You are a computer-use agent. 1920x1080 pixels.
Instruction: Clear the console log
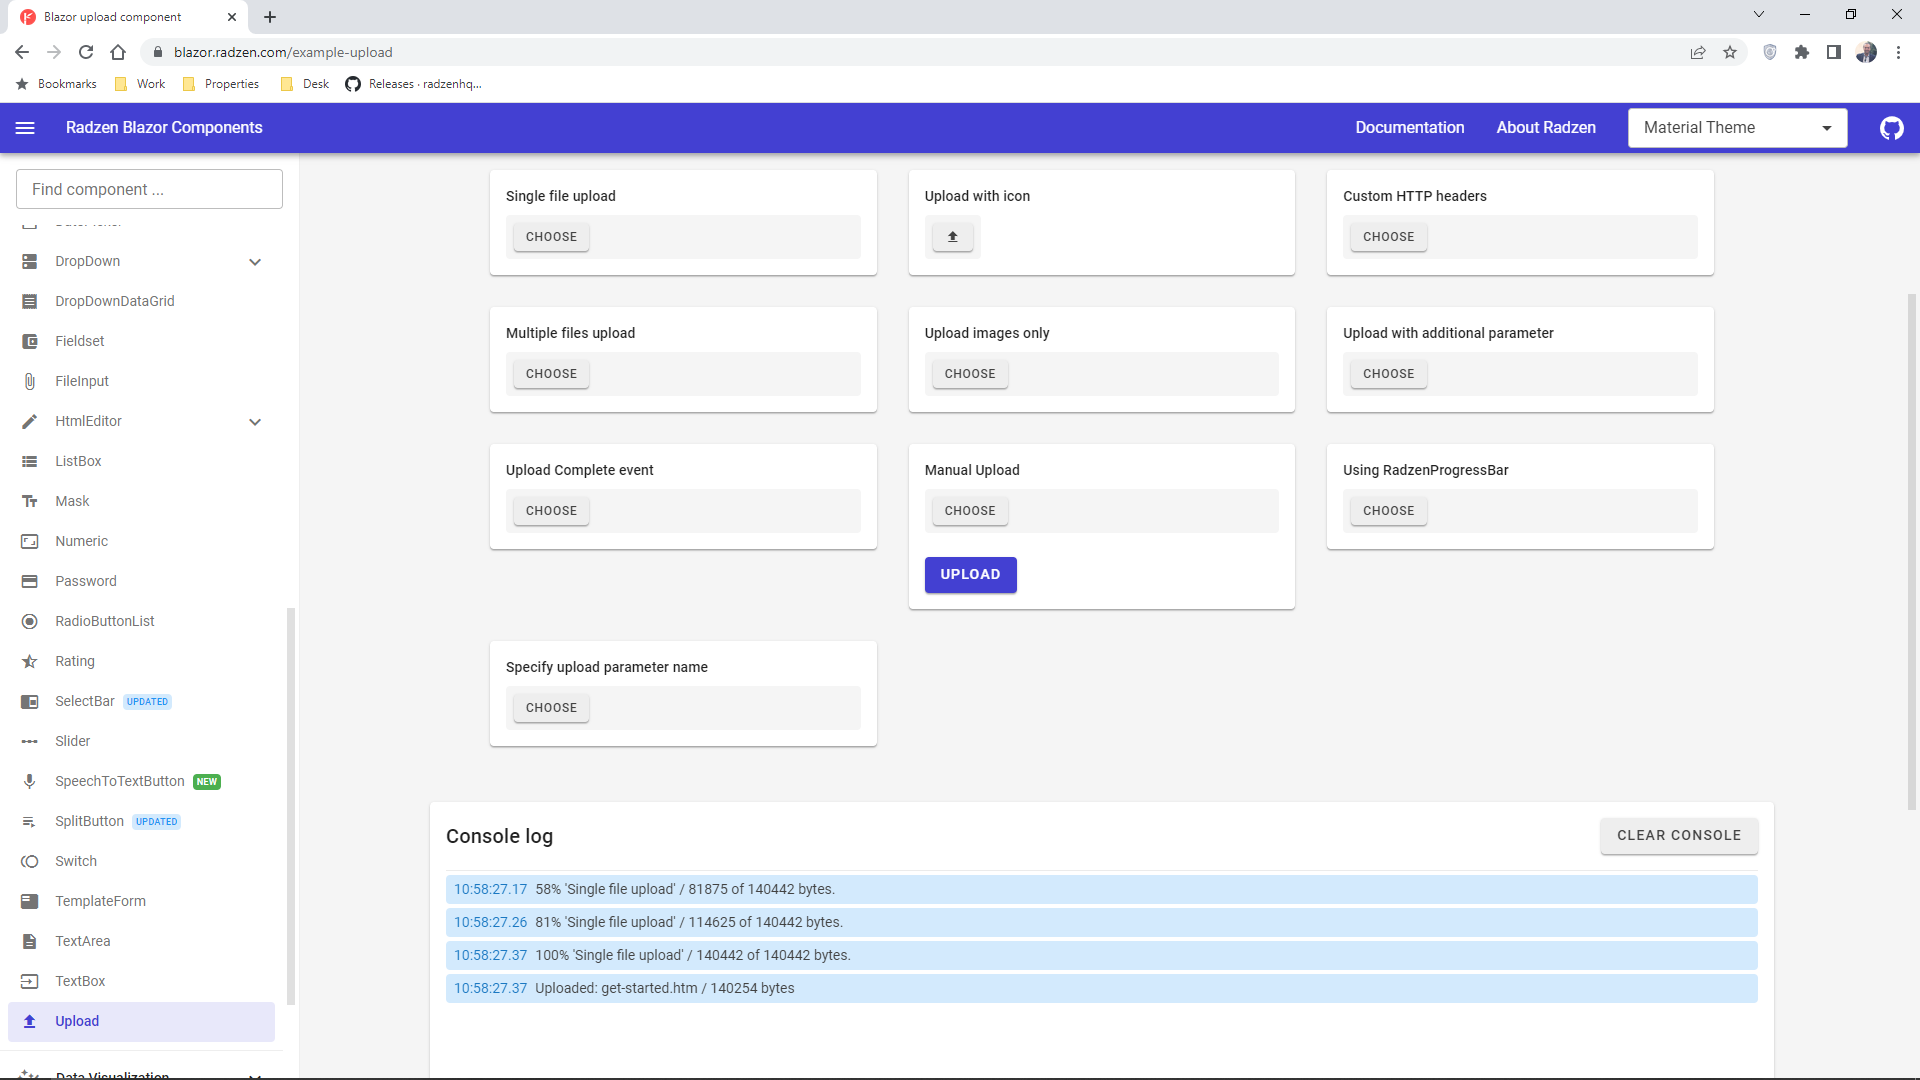coord(1679,836)
